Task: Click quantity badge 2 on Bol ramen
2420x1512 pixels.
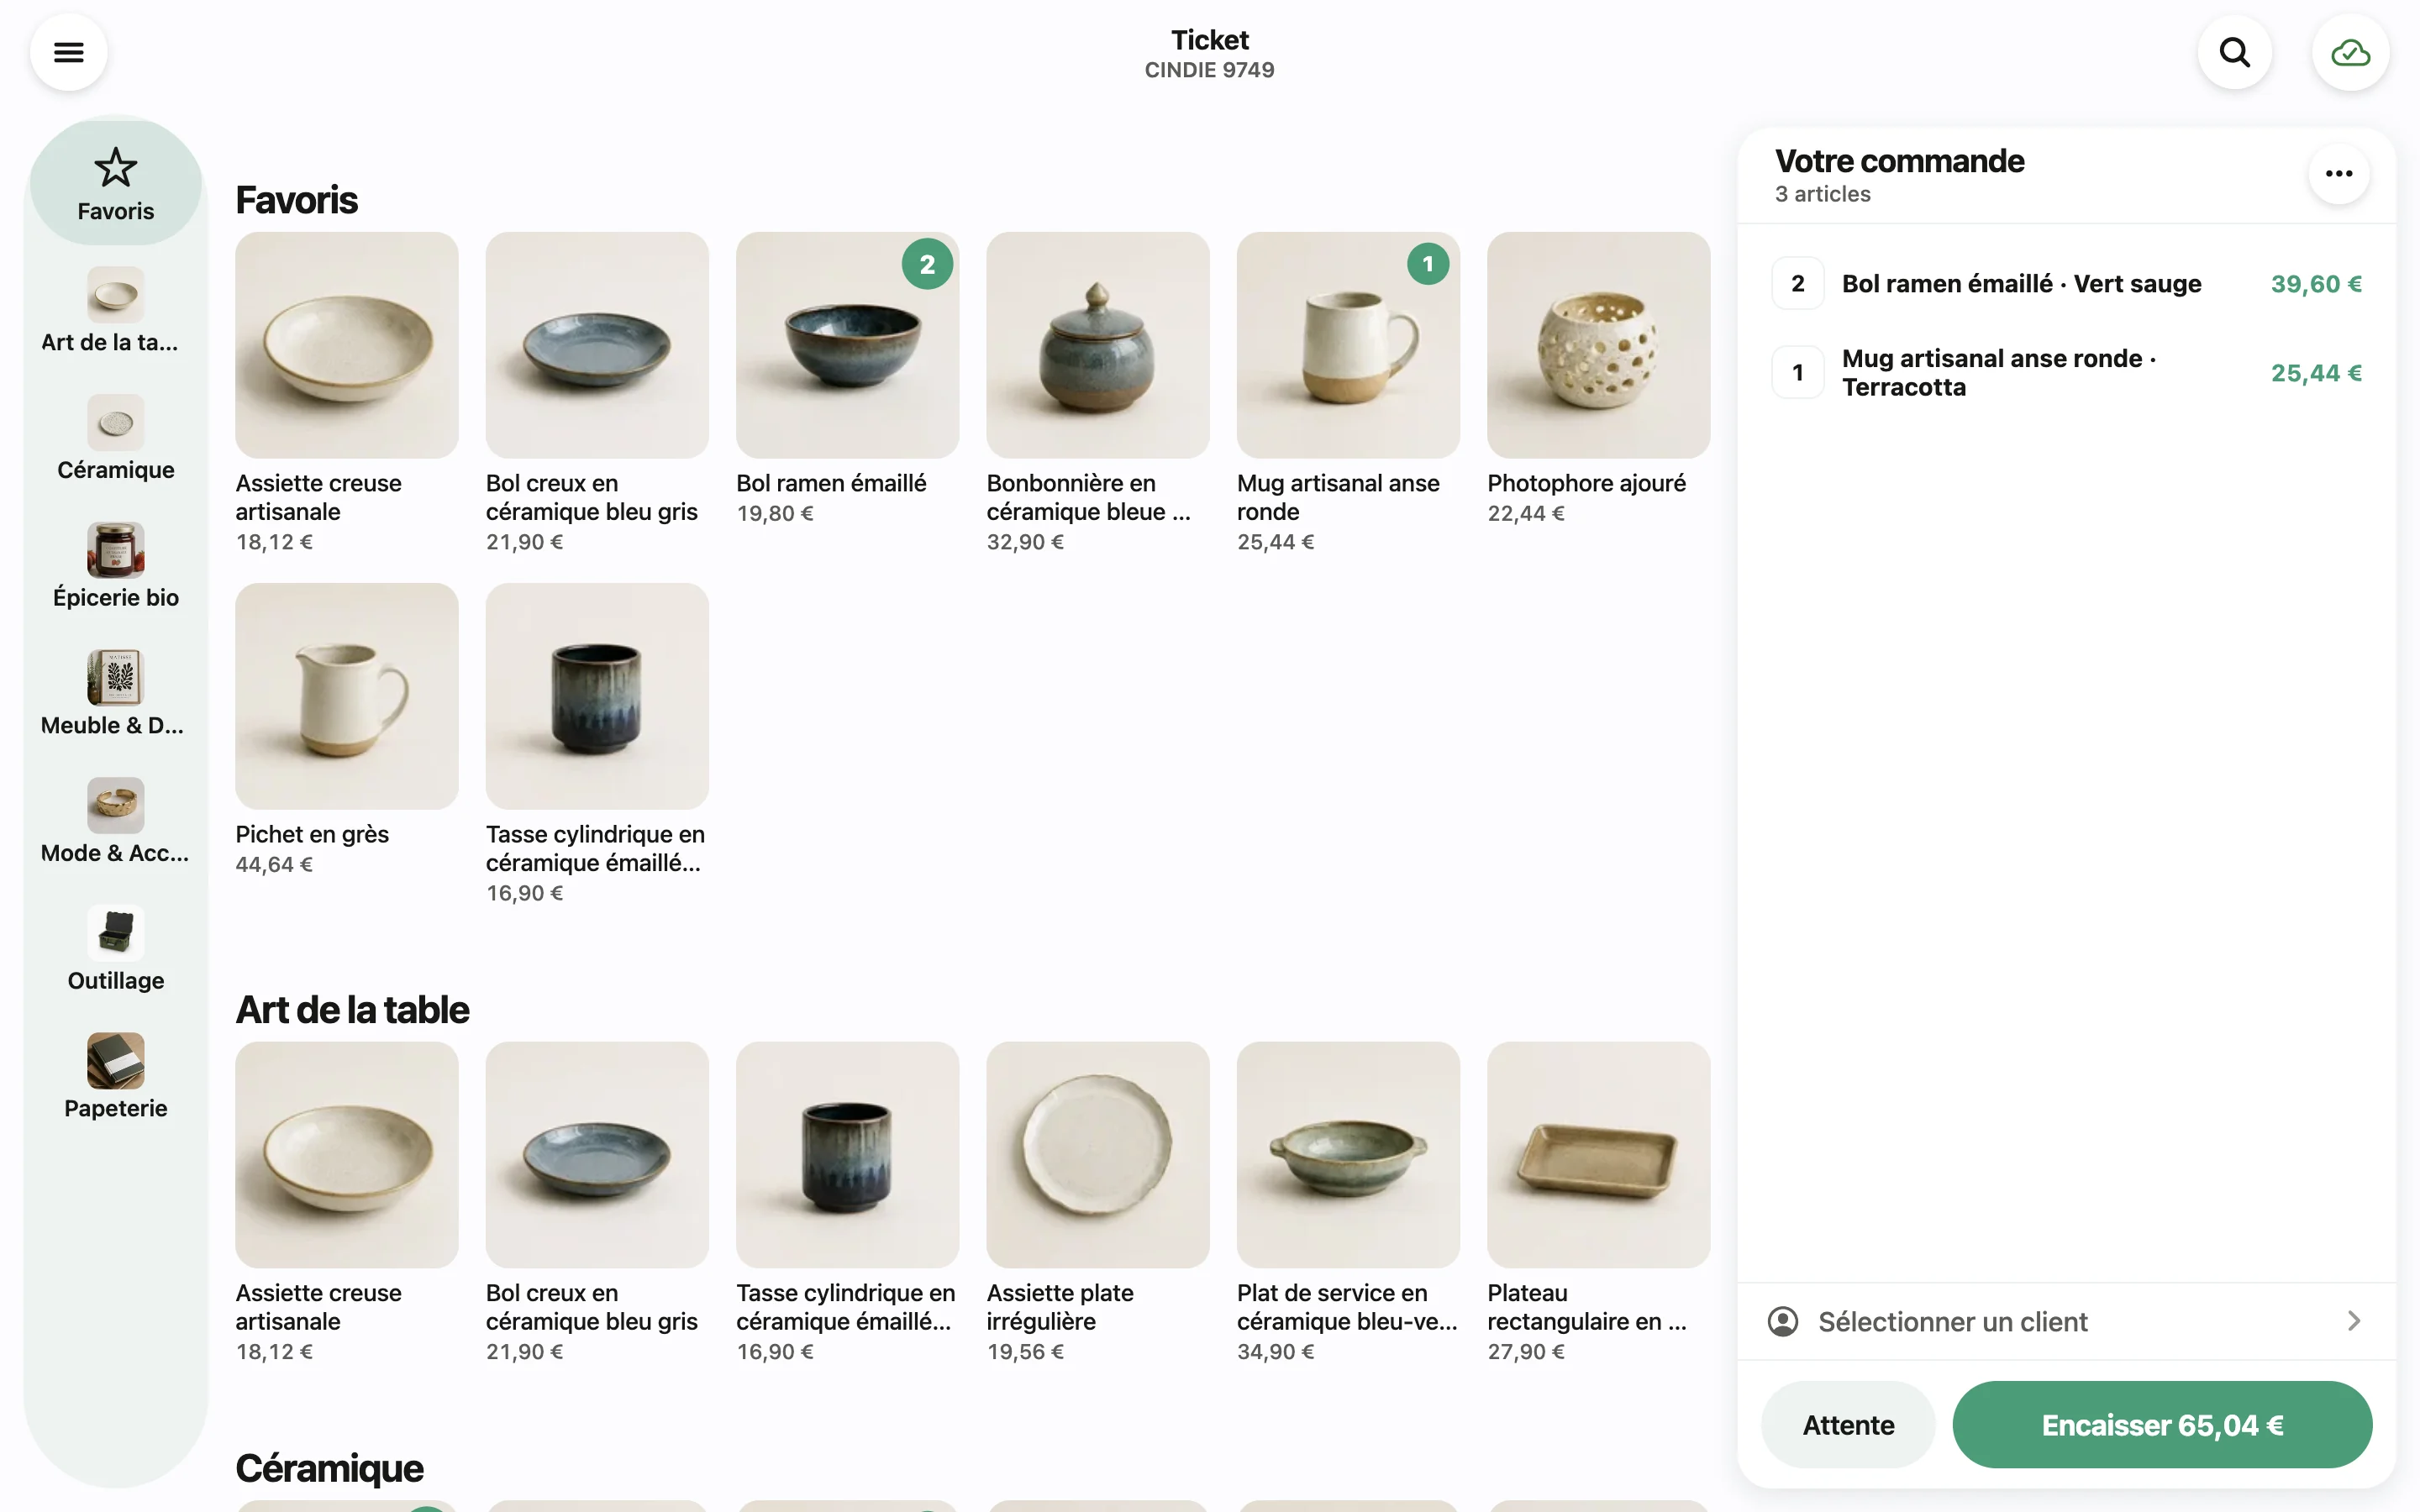Action: 927,264
